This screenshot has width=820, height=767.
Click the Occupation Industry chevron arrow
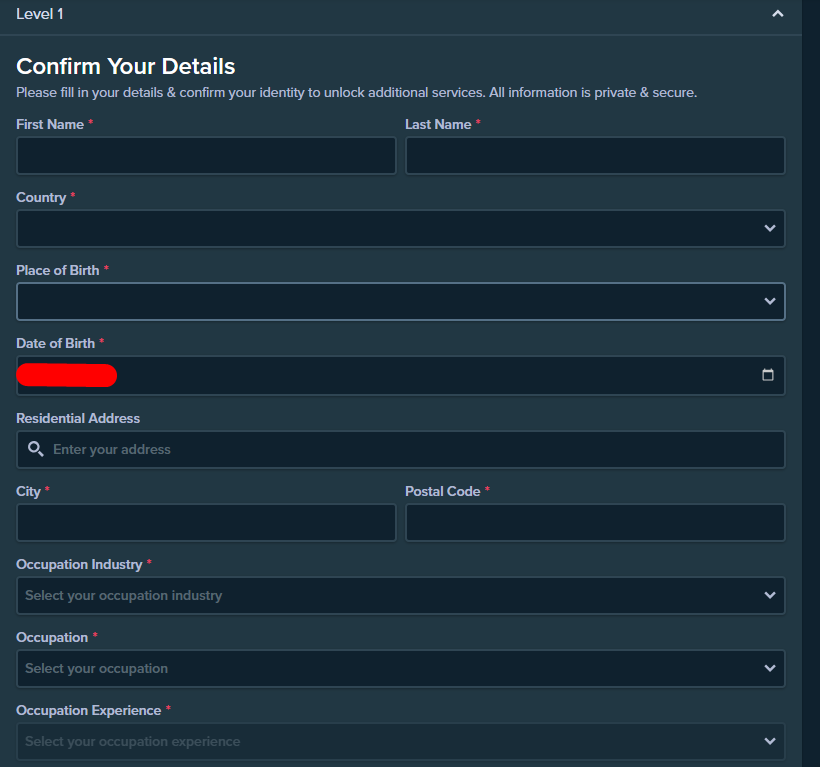tap(769, 595)
